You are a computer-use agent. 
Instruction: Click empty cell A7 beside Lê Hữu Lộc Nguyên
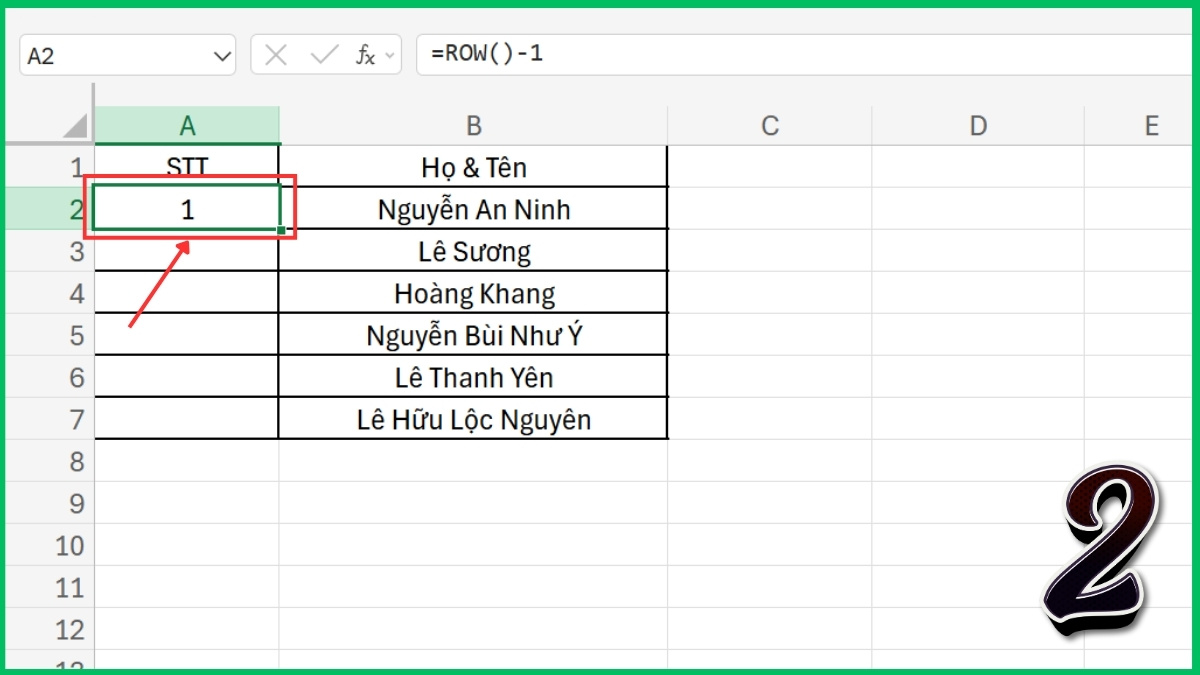187,419
